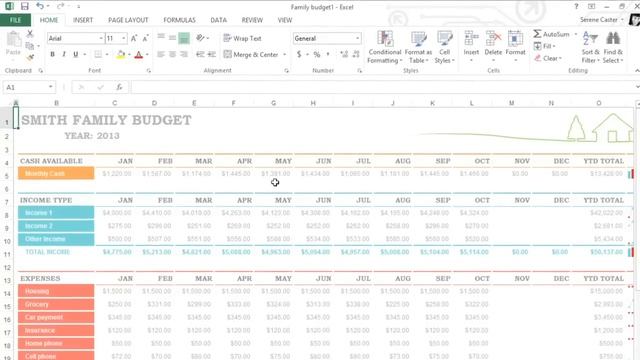640x360 pixels.
Task: Toggle Center horizontal alignment
Action: coord(173,54)
